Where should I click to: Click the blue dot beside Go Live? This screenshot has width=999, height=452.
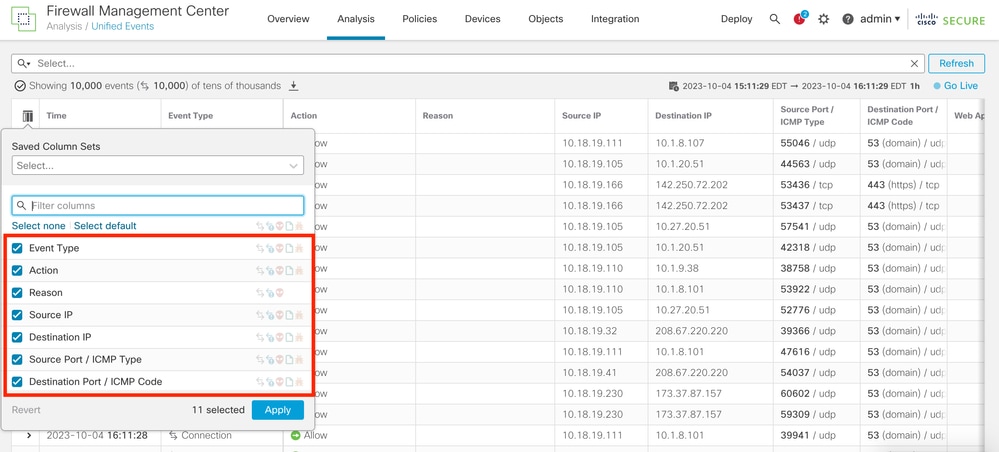[937, 85]
